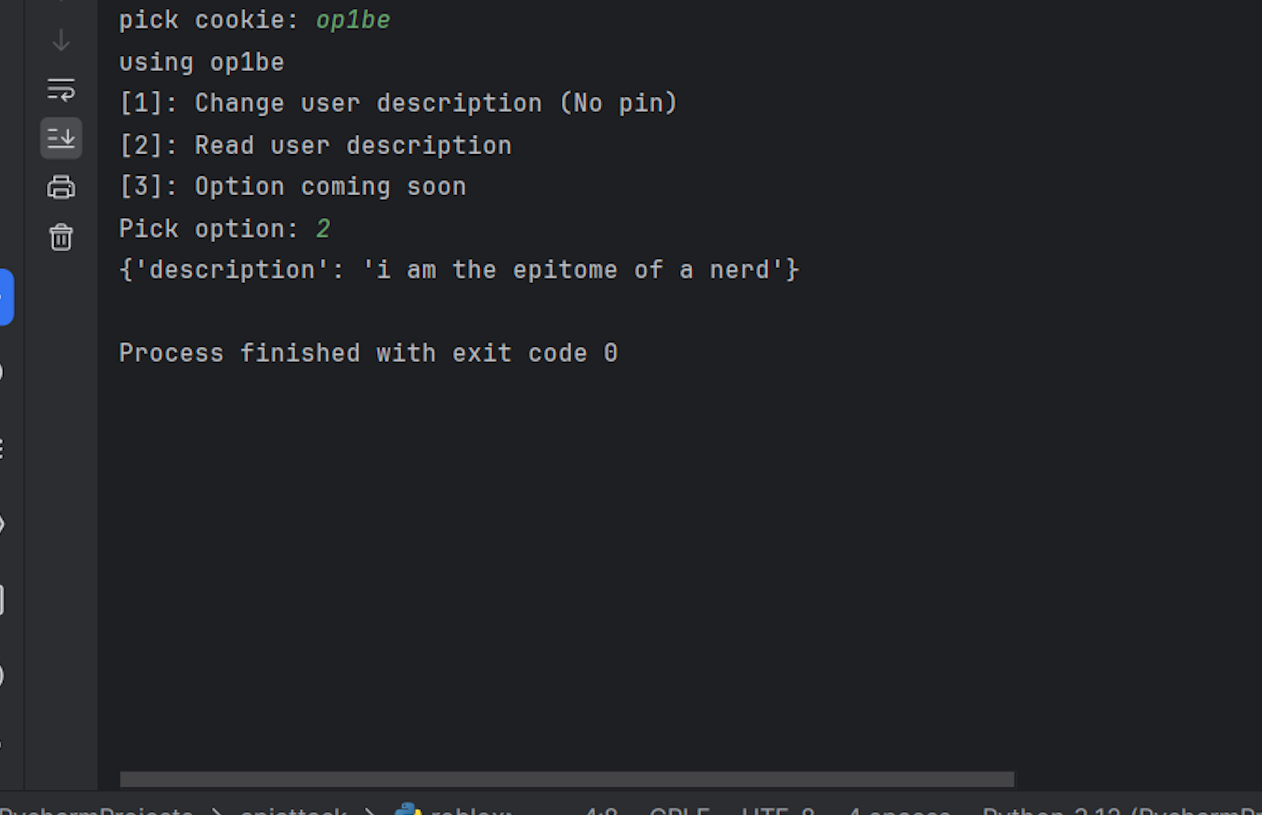Screen dimensions: 1262x815
Task: Print the console output via the printer icon
Action: pyautogui.click(x=61, y=187)
